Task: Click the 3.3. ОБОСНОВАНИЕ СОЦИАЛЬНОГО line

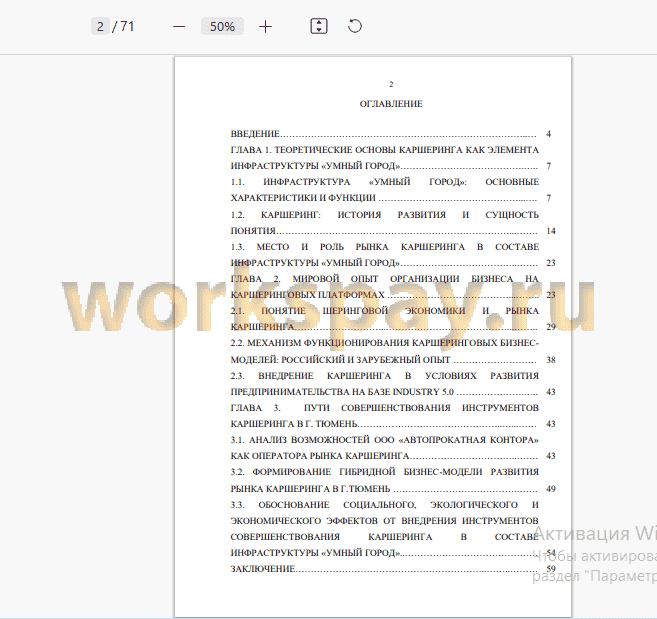Action: point(385,505)
